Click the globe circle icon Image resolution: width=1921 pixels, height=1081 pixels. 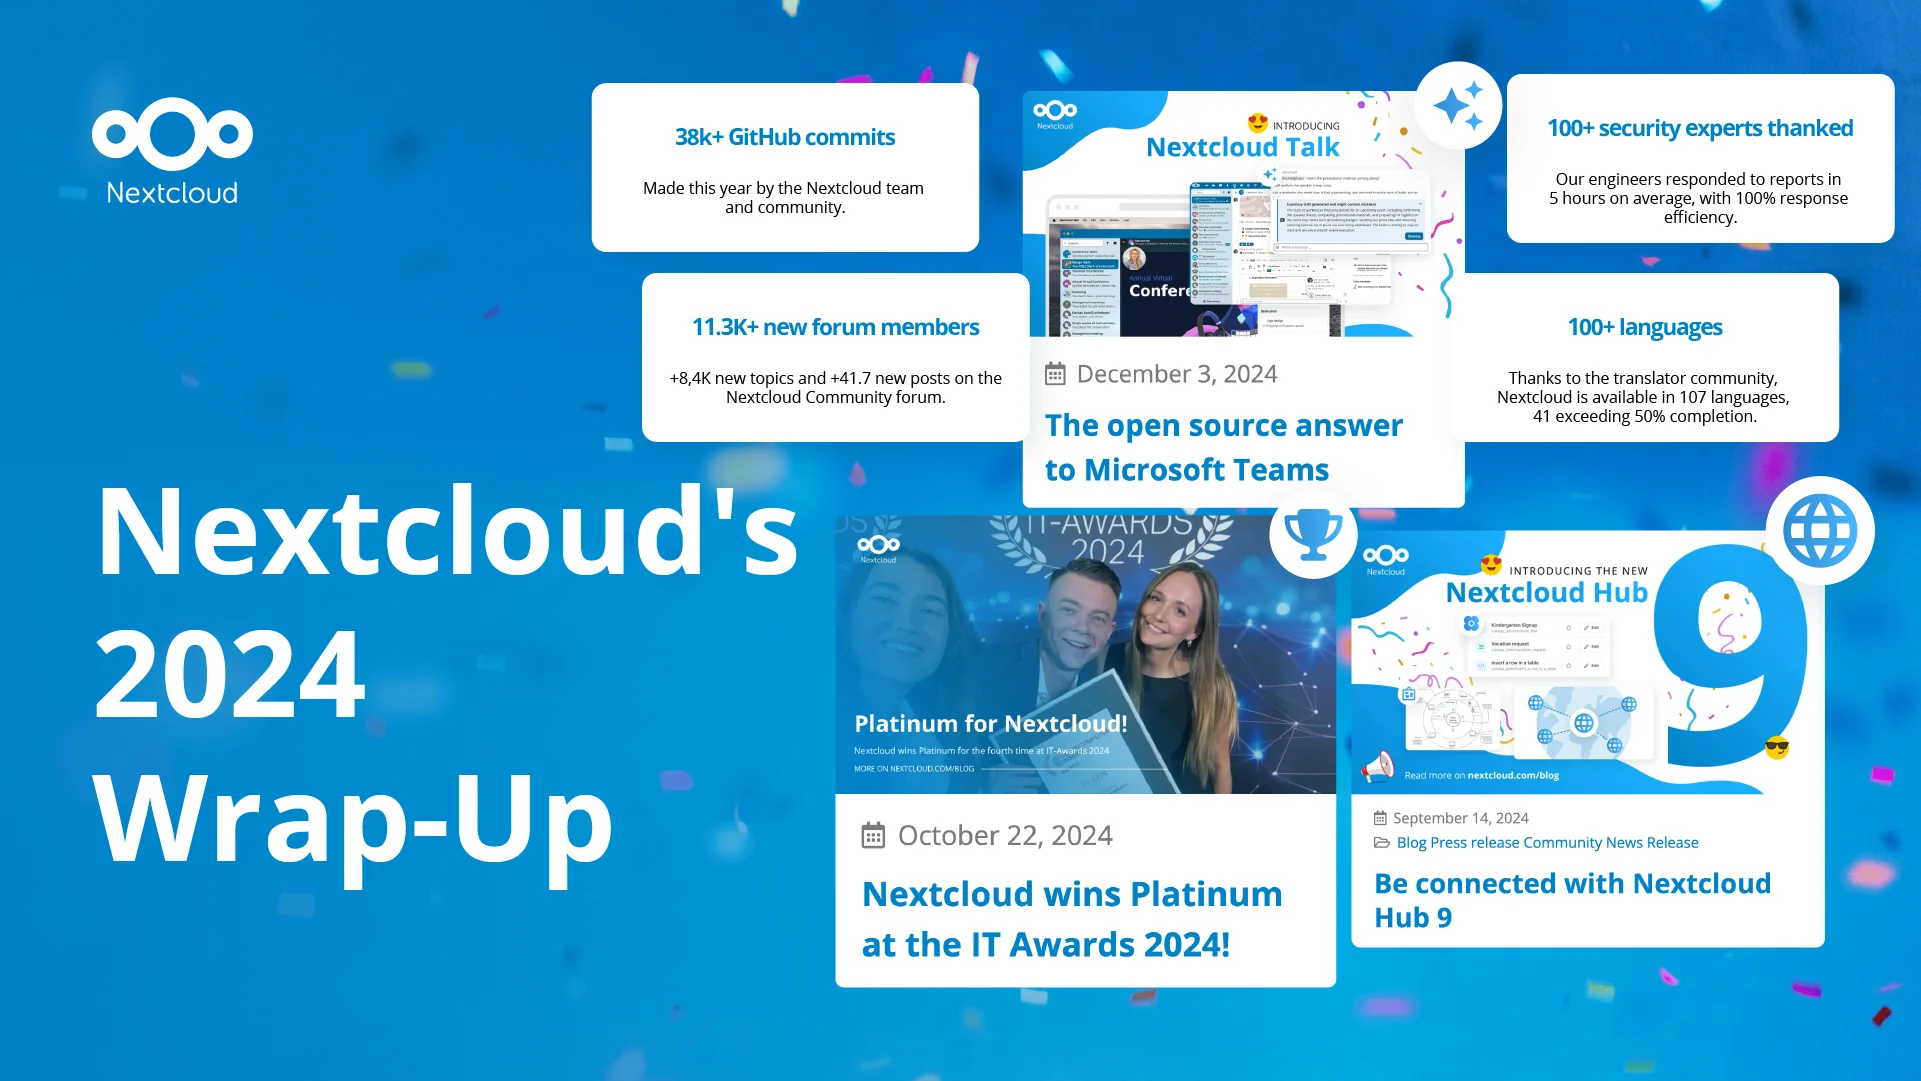tap(1819, 531)
